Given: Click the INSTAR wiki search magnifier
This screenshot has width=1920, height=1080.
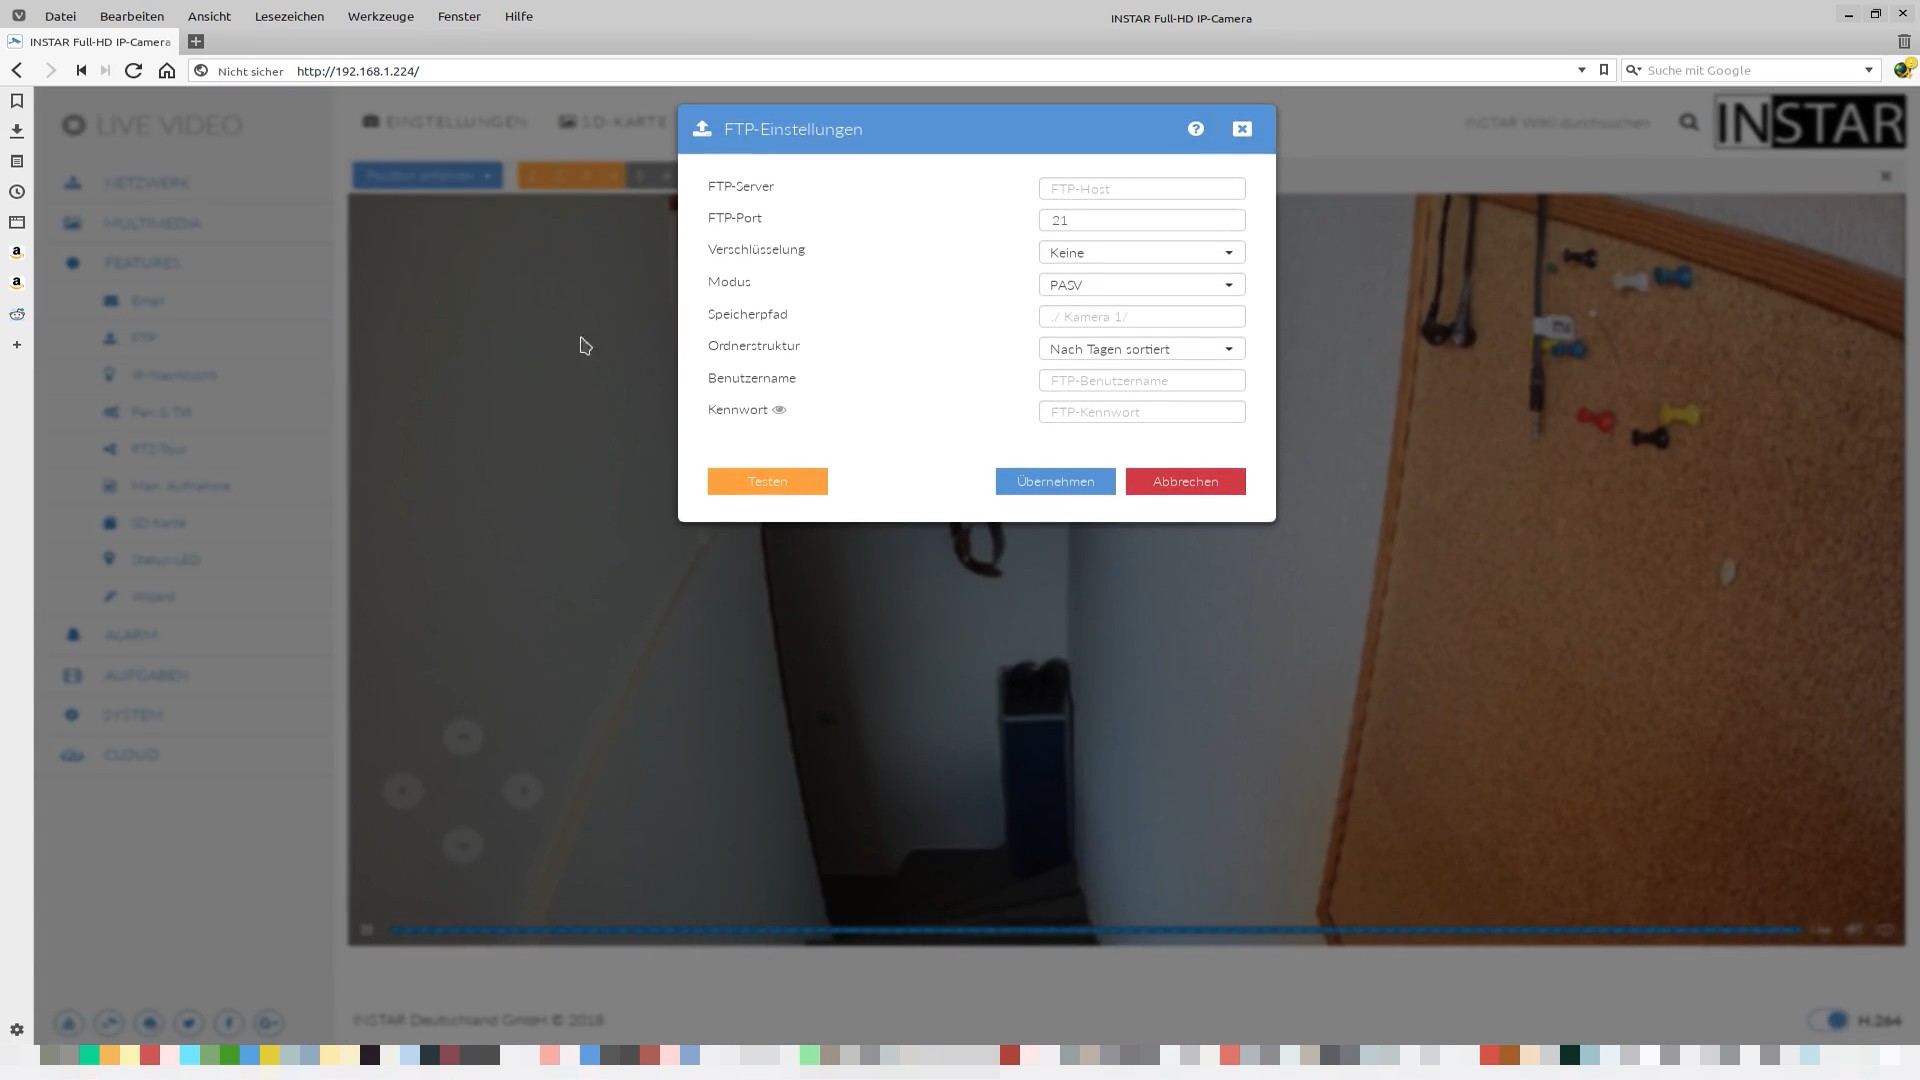Looking at the screenshot, I should [x=1689, y=122].
